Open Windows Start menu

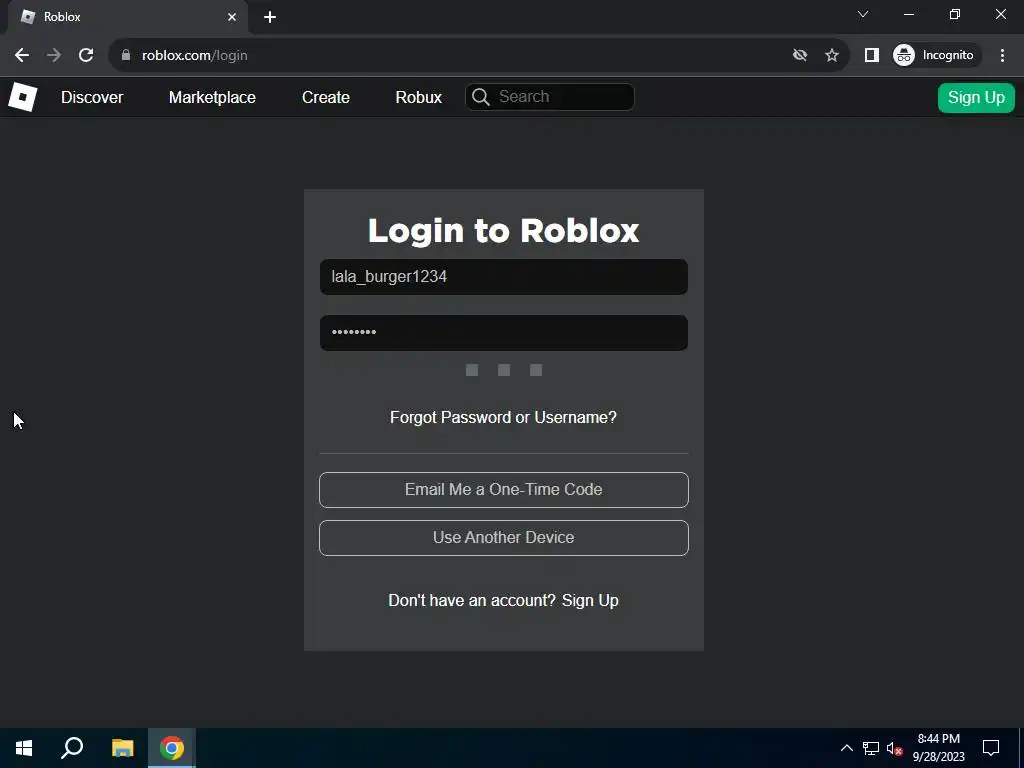24,748
